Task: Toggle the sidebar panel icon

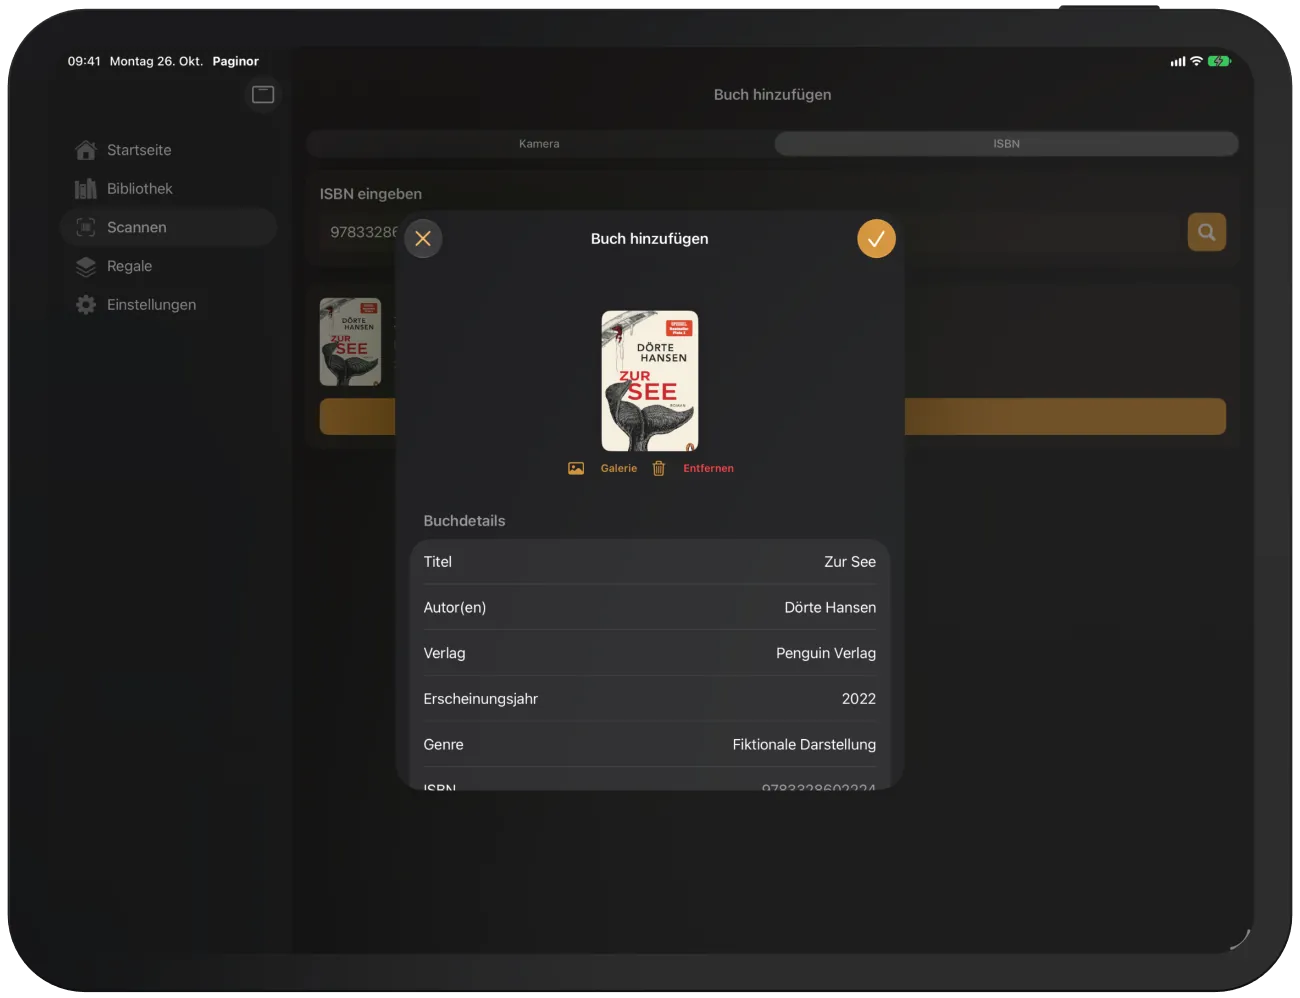Action: [263, 94]
